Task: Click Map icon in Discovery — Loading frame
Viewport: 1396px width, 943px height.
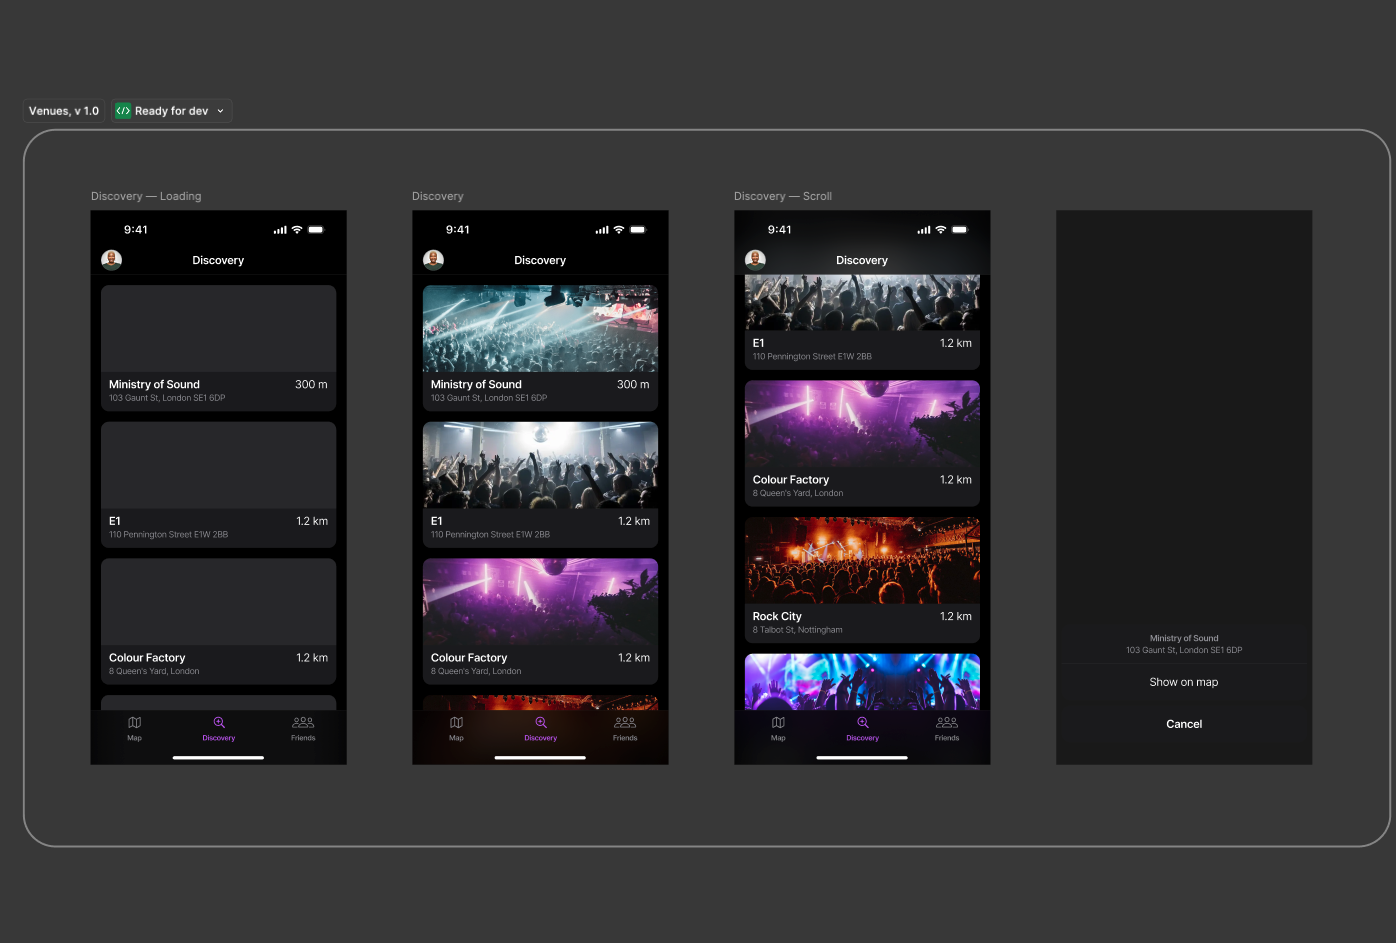Action: (x=135, y=722)
